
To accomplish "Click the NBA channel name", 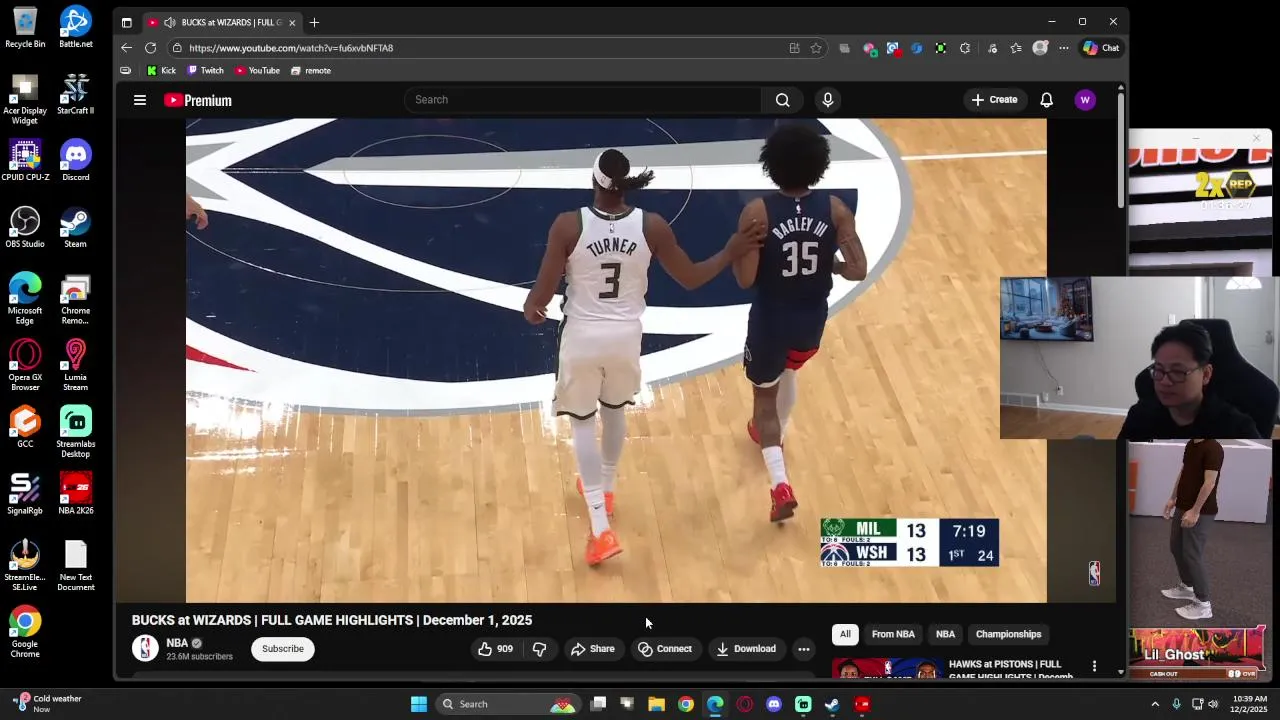I will point(177,643).
